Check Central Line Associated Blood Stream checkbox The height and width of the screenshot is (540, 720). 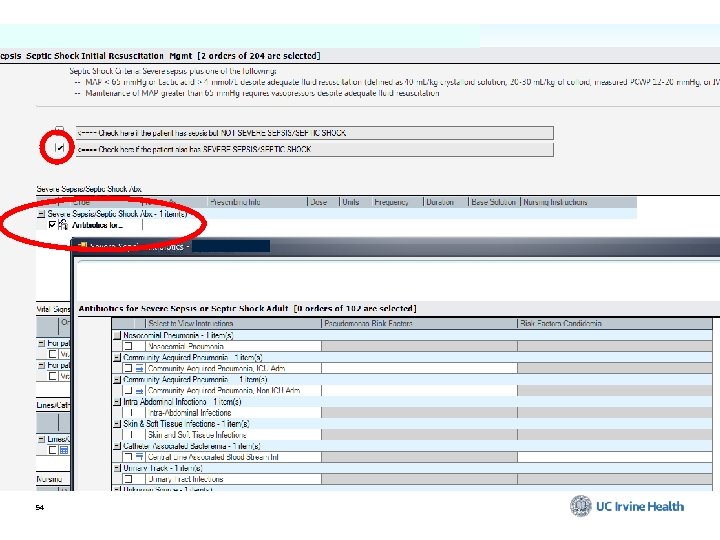[x=128, y=457]
